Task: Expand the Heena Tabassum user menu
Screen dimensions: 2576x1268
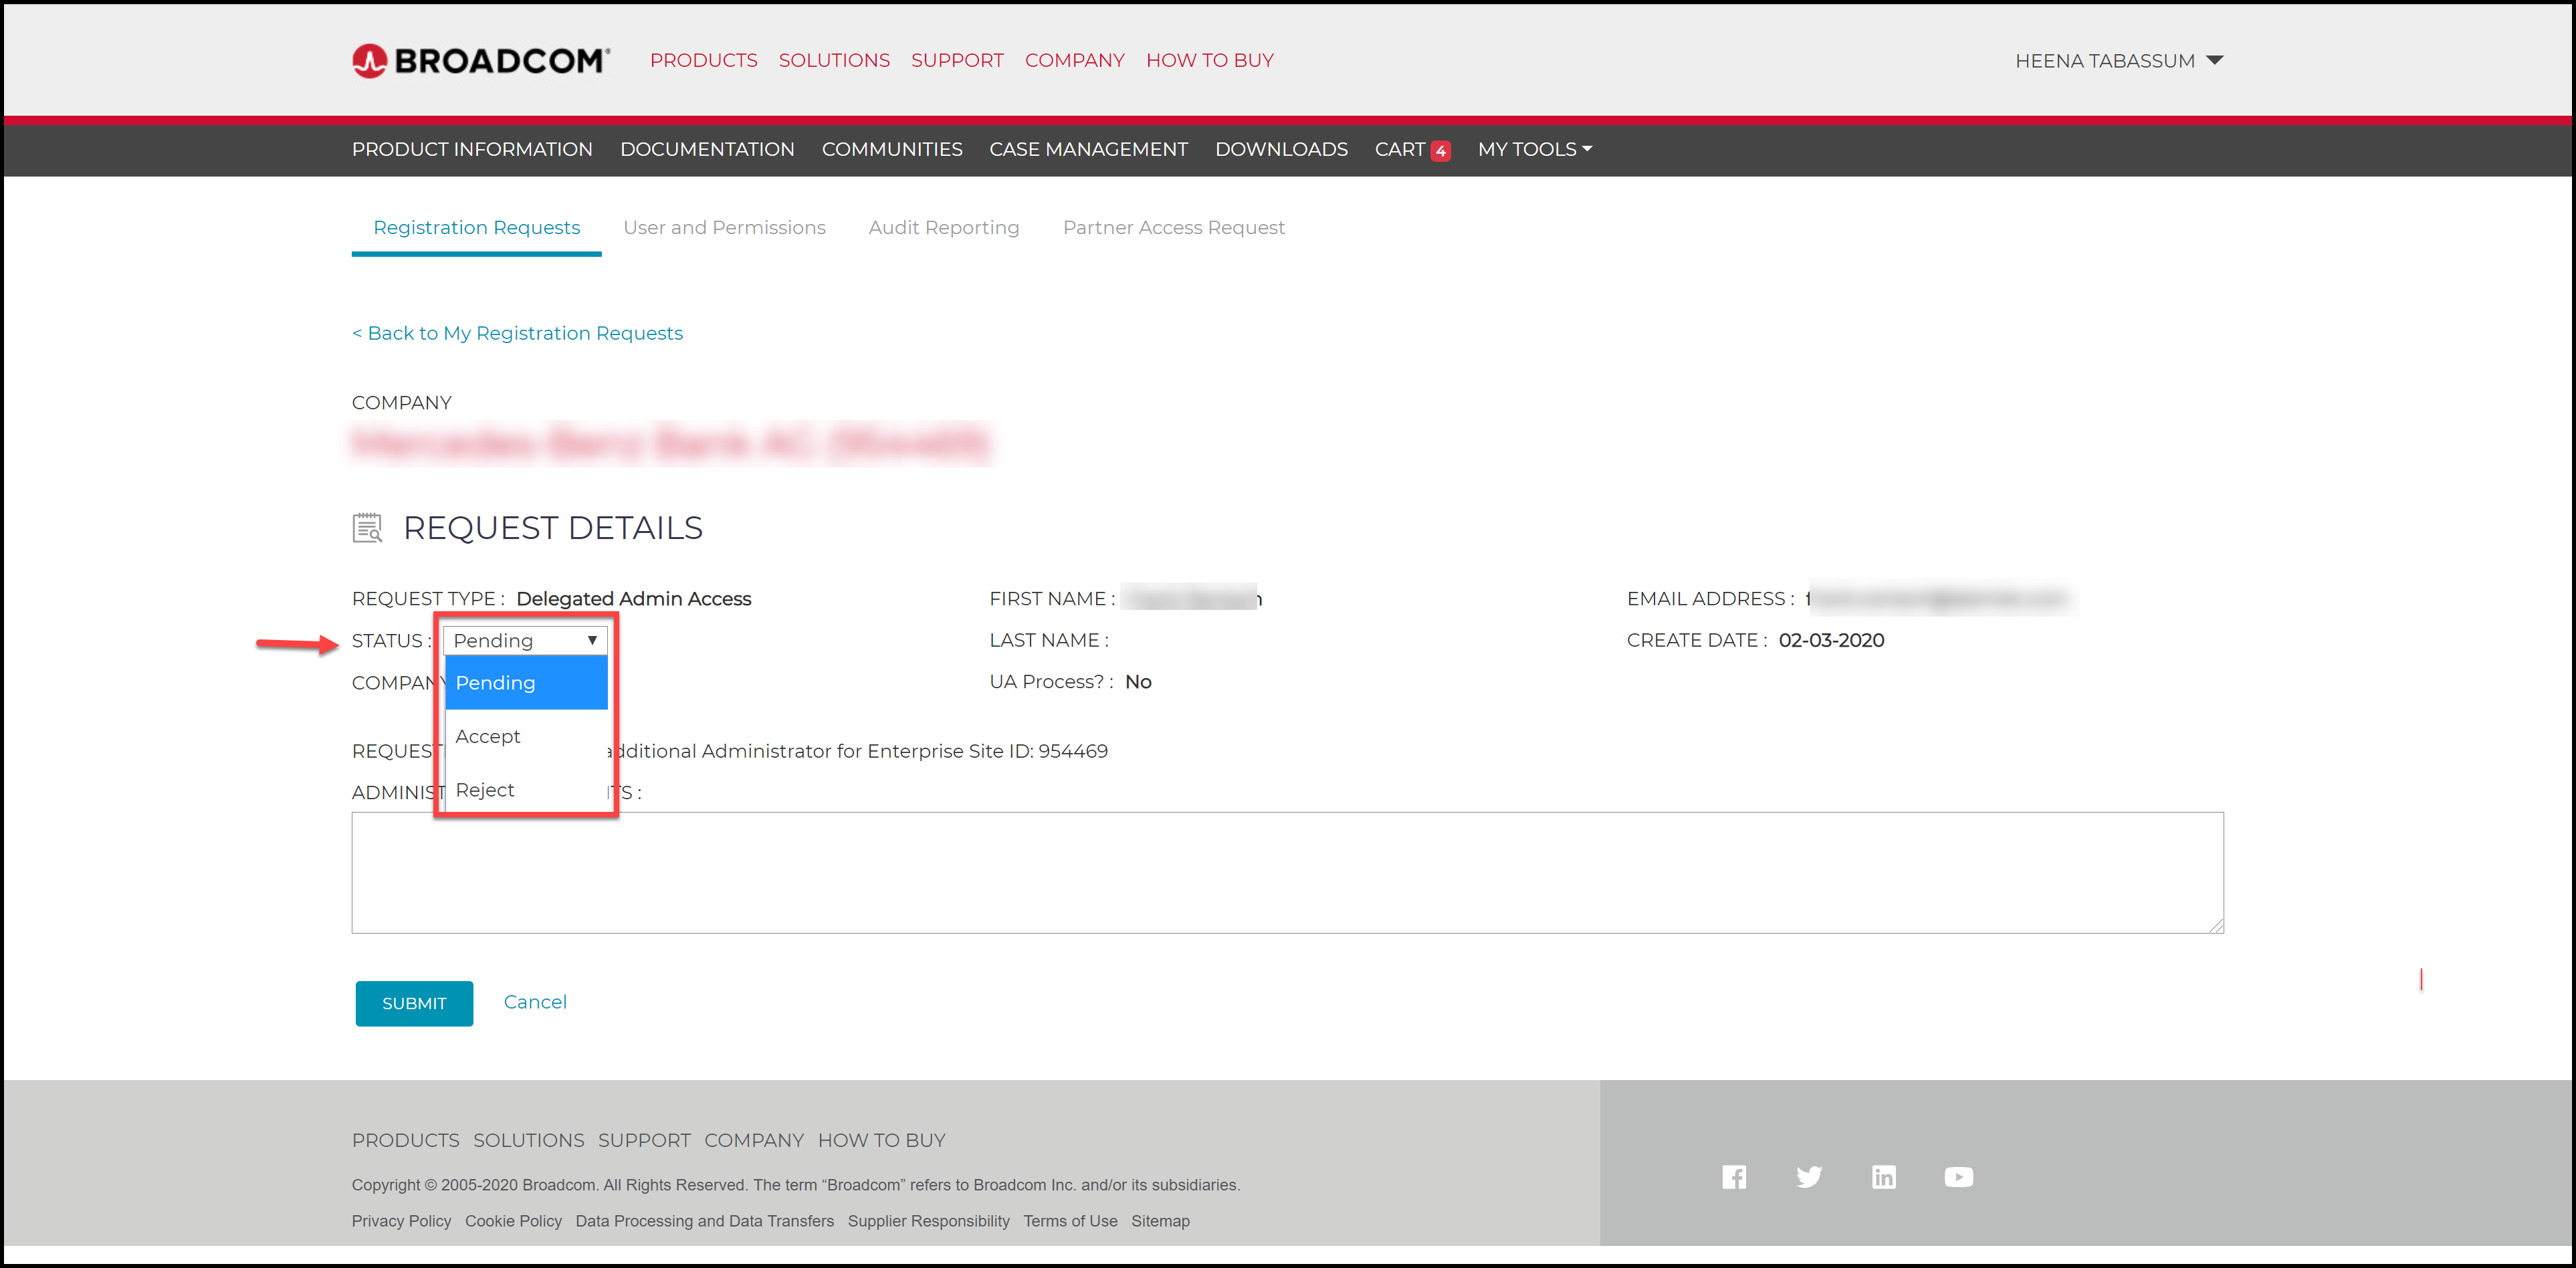Action: point(2118,61)
